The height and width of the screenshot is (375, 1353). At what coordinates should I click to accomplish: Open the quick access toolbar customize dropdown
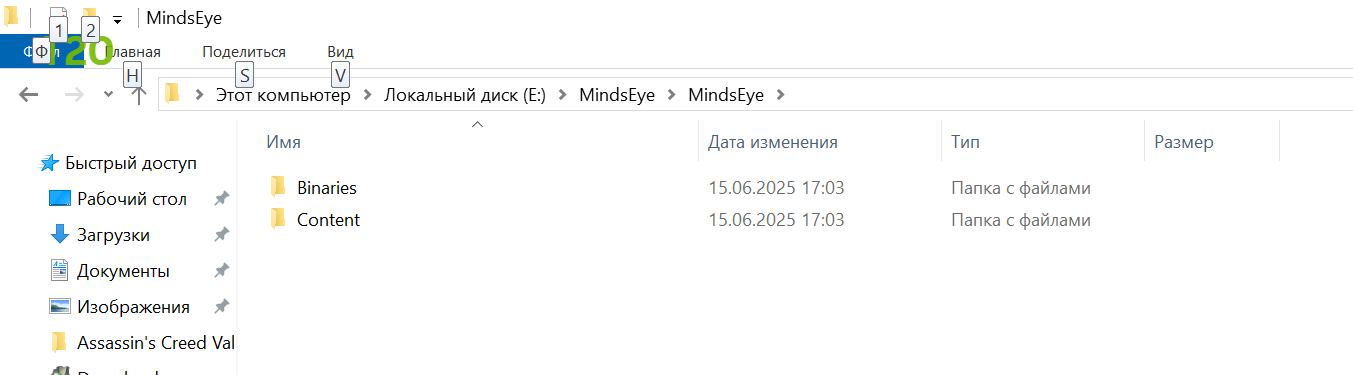[x=117, y=19]
